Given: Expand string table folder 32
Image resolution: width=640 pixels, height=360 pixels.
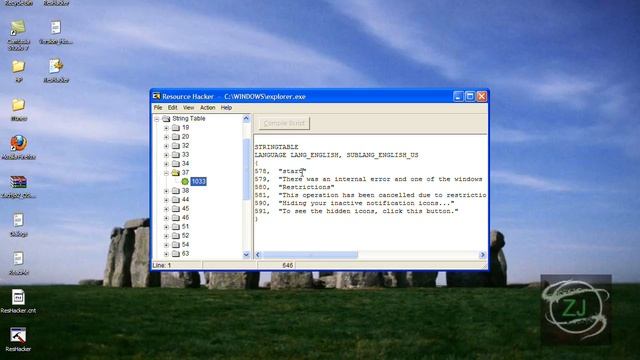Looking at the screenshot, I should pyautogui.click(x=166, y=146).
